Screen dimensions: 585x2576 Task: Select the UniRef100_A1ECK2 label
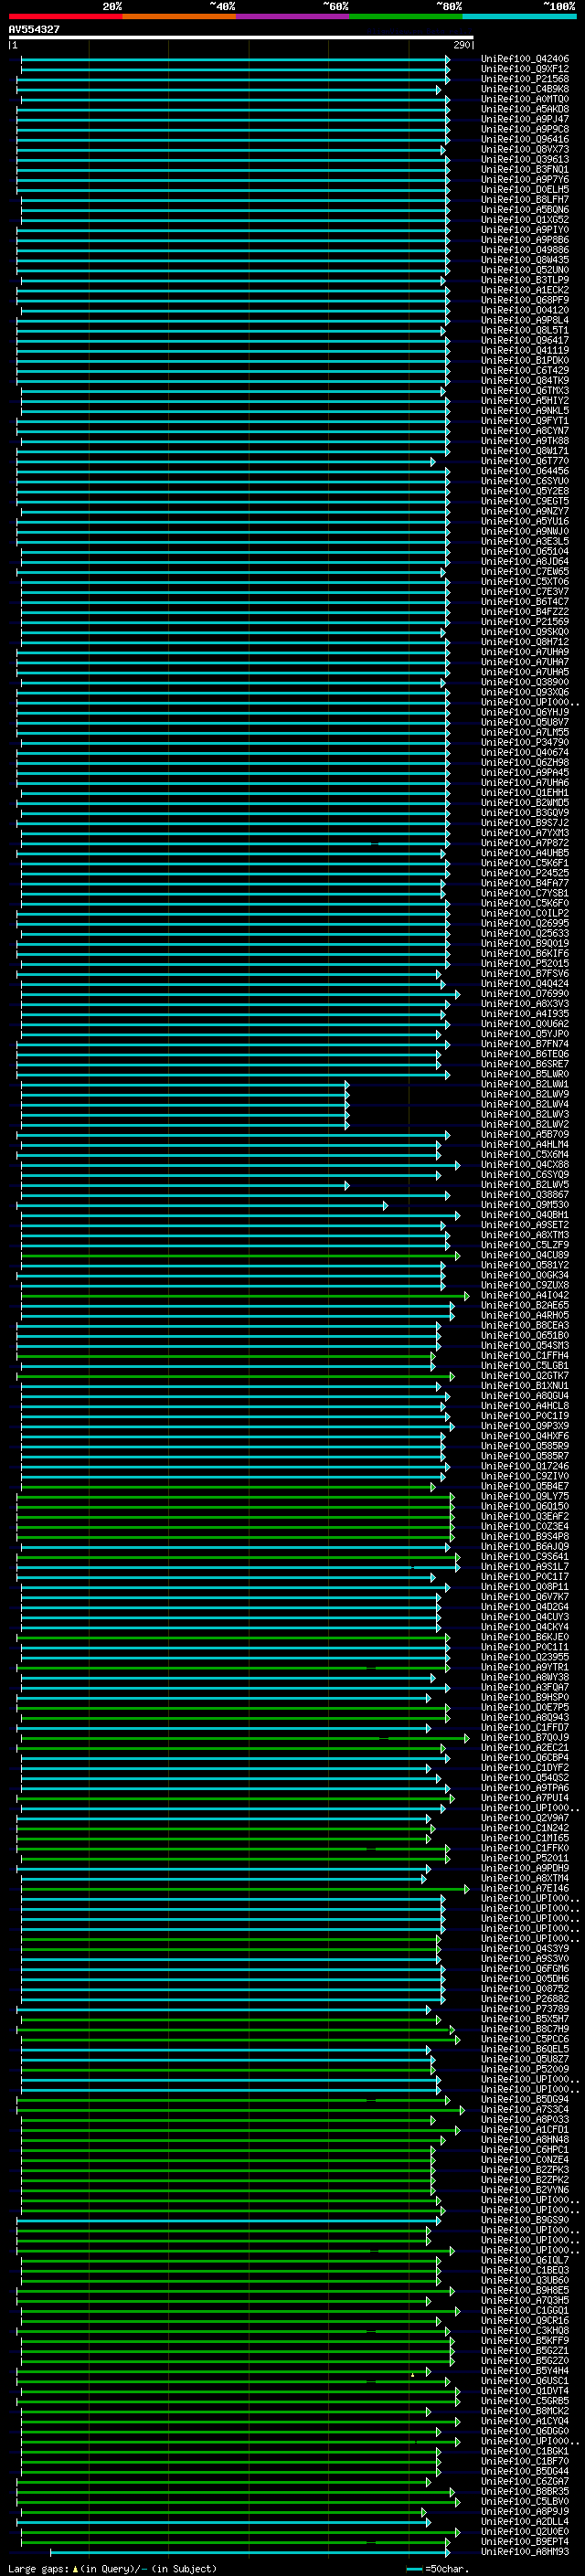point(525,290)
